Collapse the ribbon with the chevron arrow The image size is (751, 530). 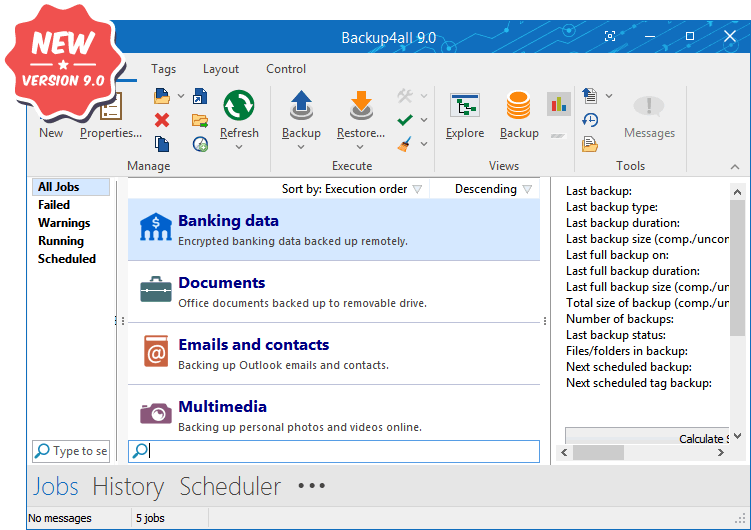point(735,167)
